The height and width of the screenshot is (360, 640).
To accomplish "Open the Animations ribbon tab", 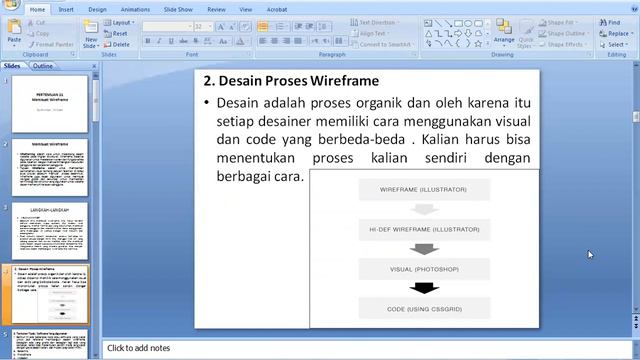I will coord(135,9).
